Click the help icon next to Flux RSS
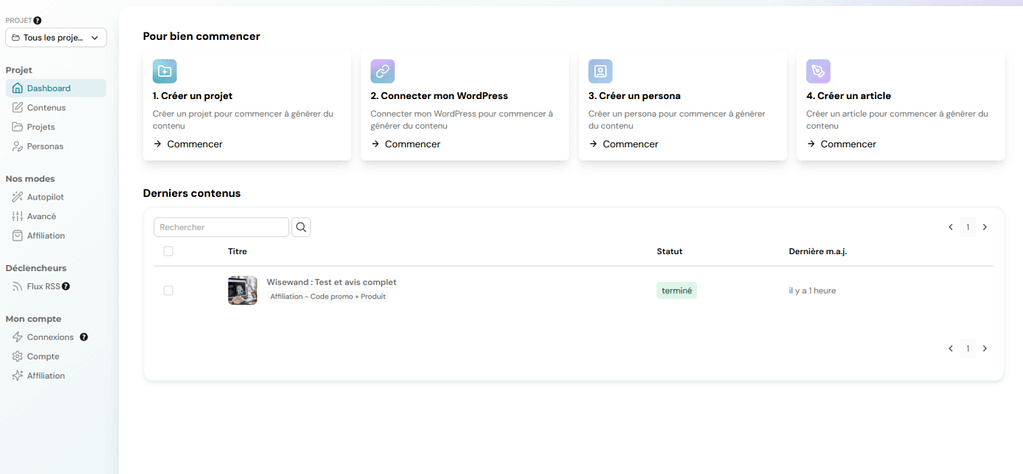 pos(66,286)
